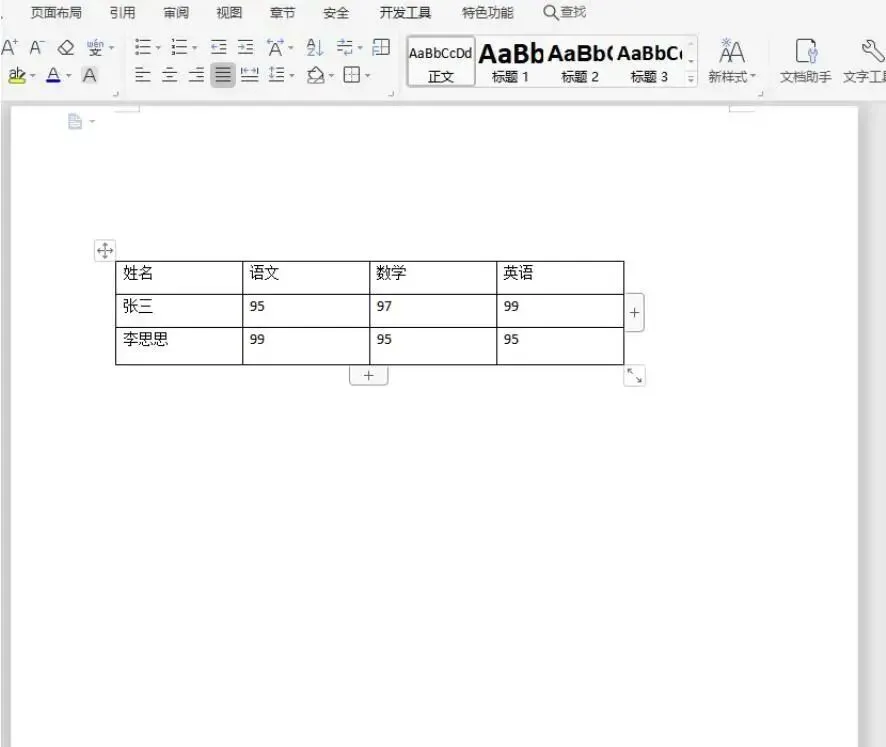Toggle the active justify alignment button
The width and height of the screenshot is (886, 747).
223,75
